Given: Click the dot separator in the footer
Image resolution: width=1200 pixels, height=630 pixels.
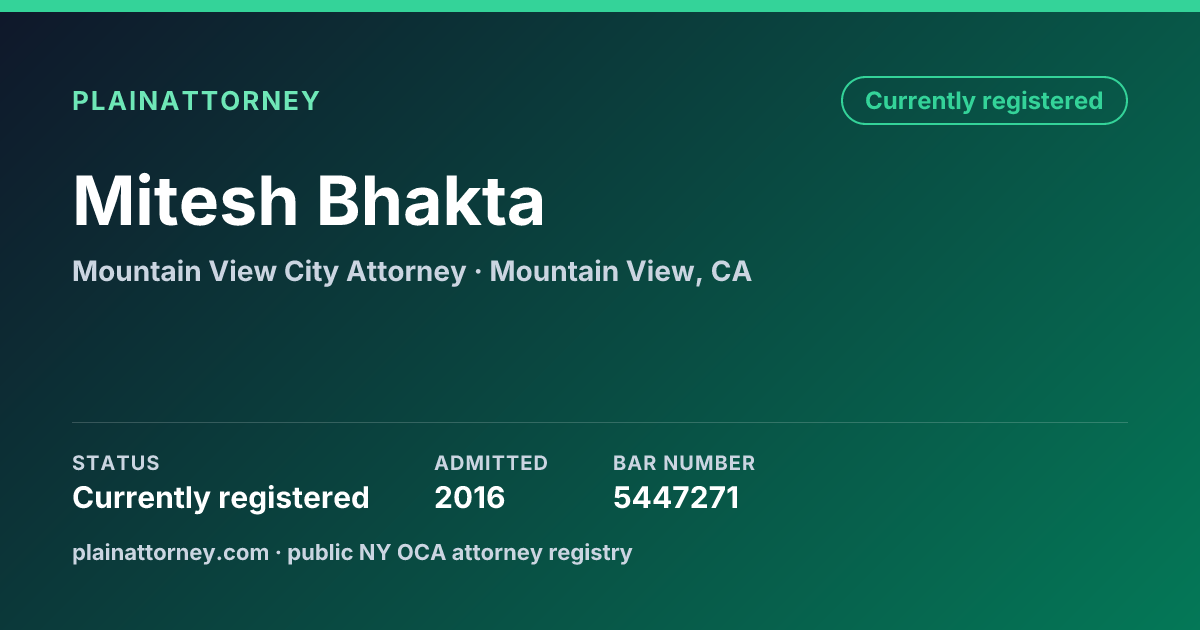Looking at the screenshot, I should point(278,552).
